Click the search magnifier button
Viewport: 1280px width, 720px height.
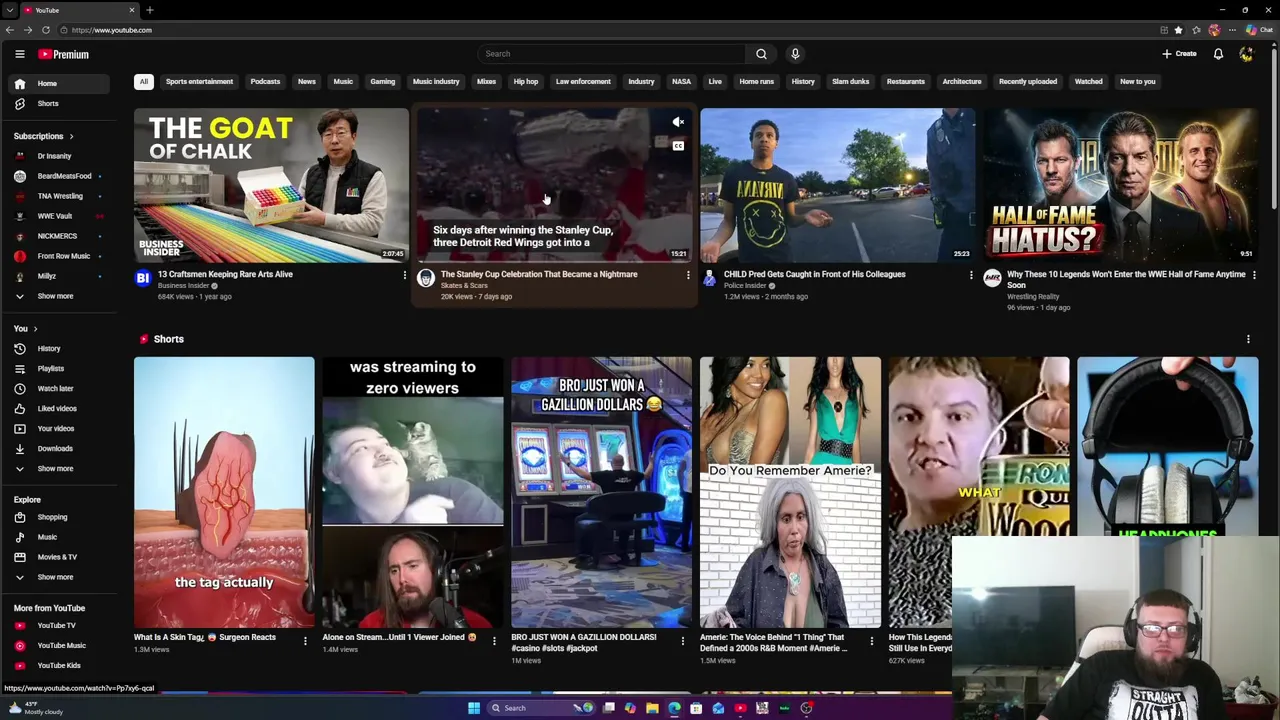pyautogui.click(x=761, y=54)
